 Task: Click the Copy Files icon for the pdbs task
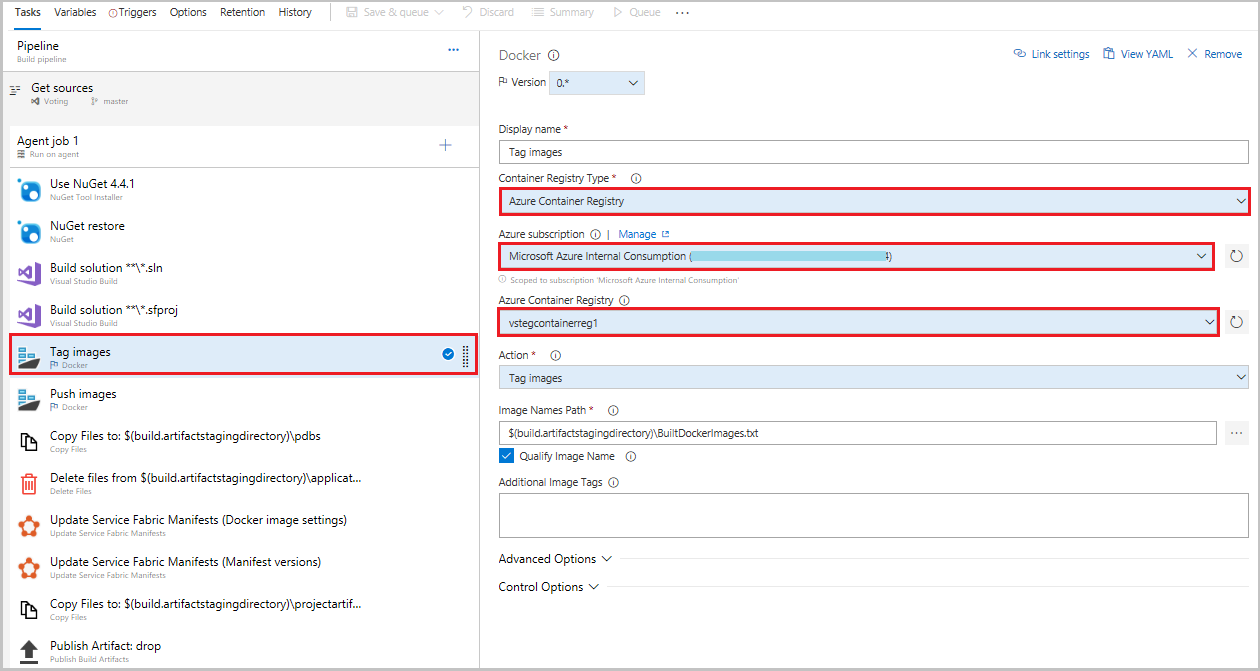29,441
